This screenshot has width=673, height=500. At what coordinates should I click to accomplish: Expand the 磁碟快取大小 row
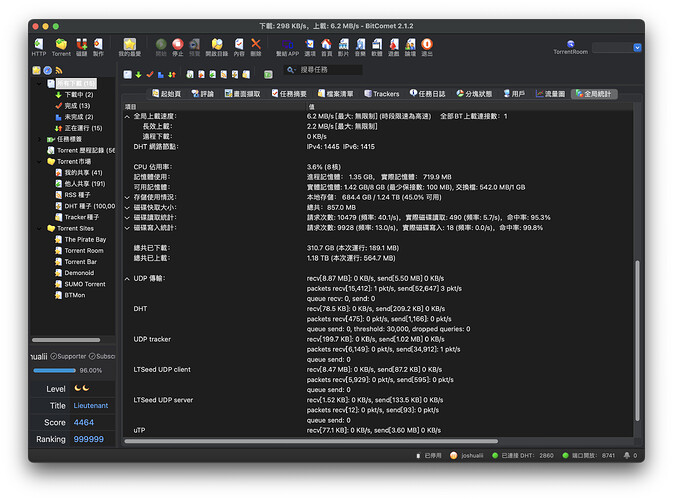127,208
